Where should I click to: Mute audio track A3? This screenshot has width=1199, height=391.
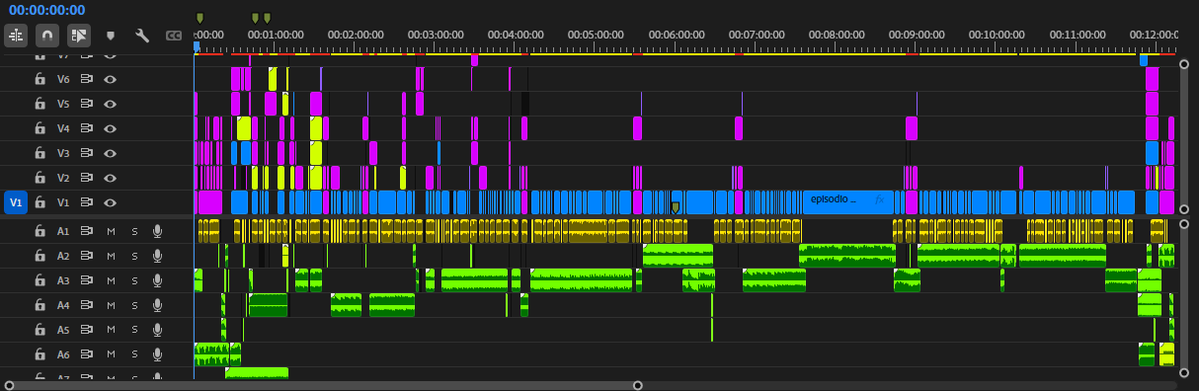[x=110, y=280]
